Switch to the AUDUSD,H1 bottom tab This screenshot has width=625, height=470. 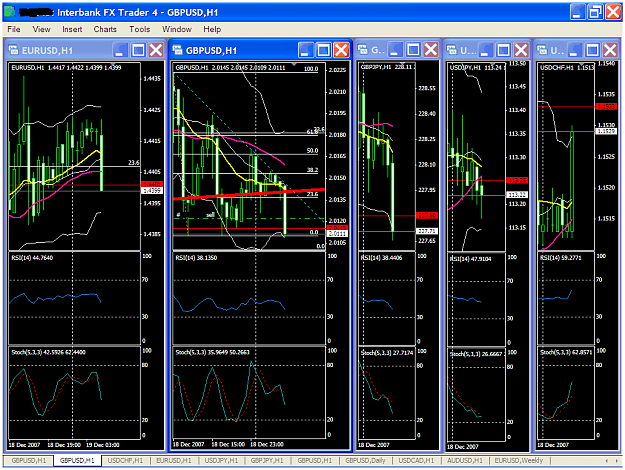pyautogui.click(x=465, y=460)
